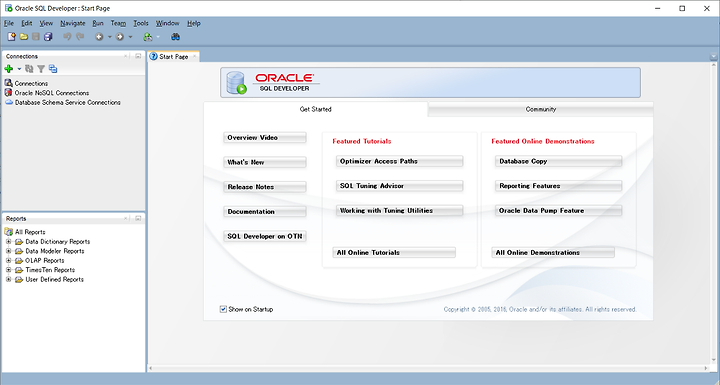The width and height of the screenshot is (720, 385).
Task: Click the Forward navigation round icon
Action: click(x=120, y=37)
